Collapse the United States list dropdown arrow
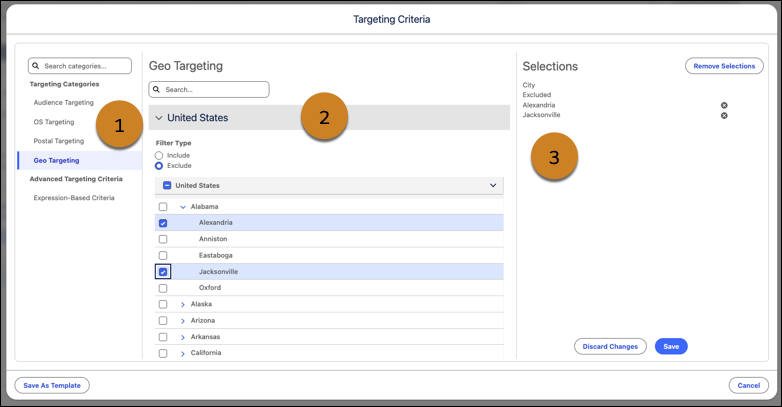Screen dimensions: 782x407 coord(493,186)
